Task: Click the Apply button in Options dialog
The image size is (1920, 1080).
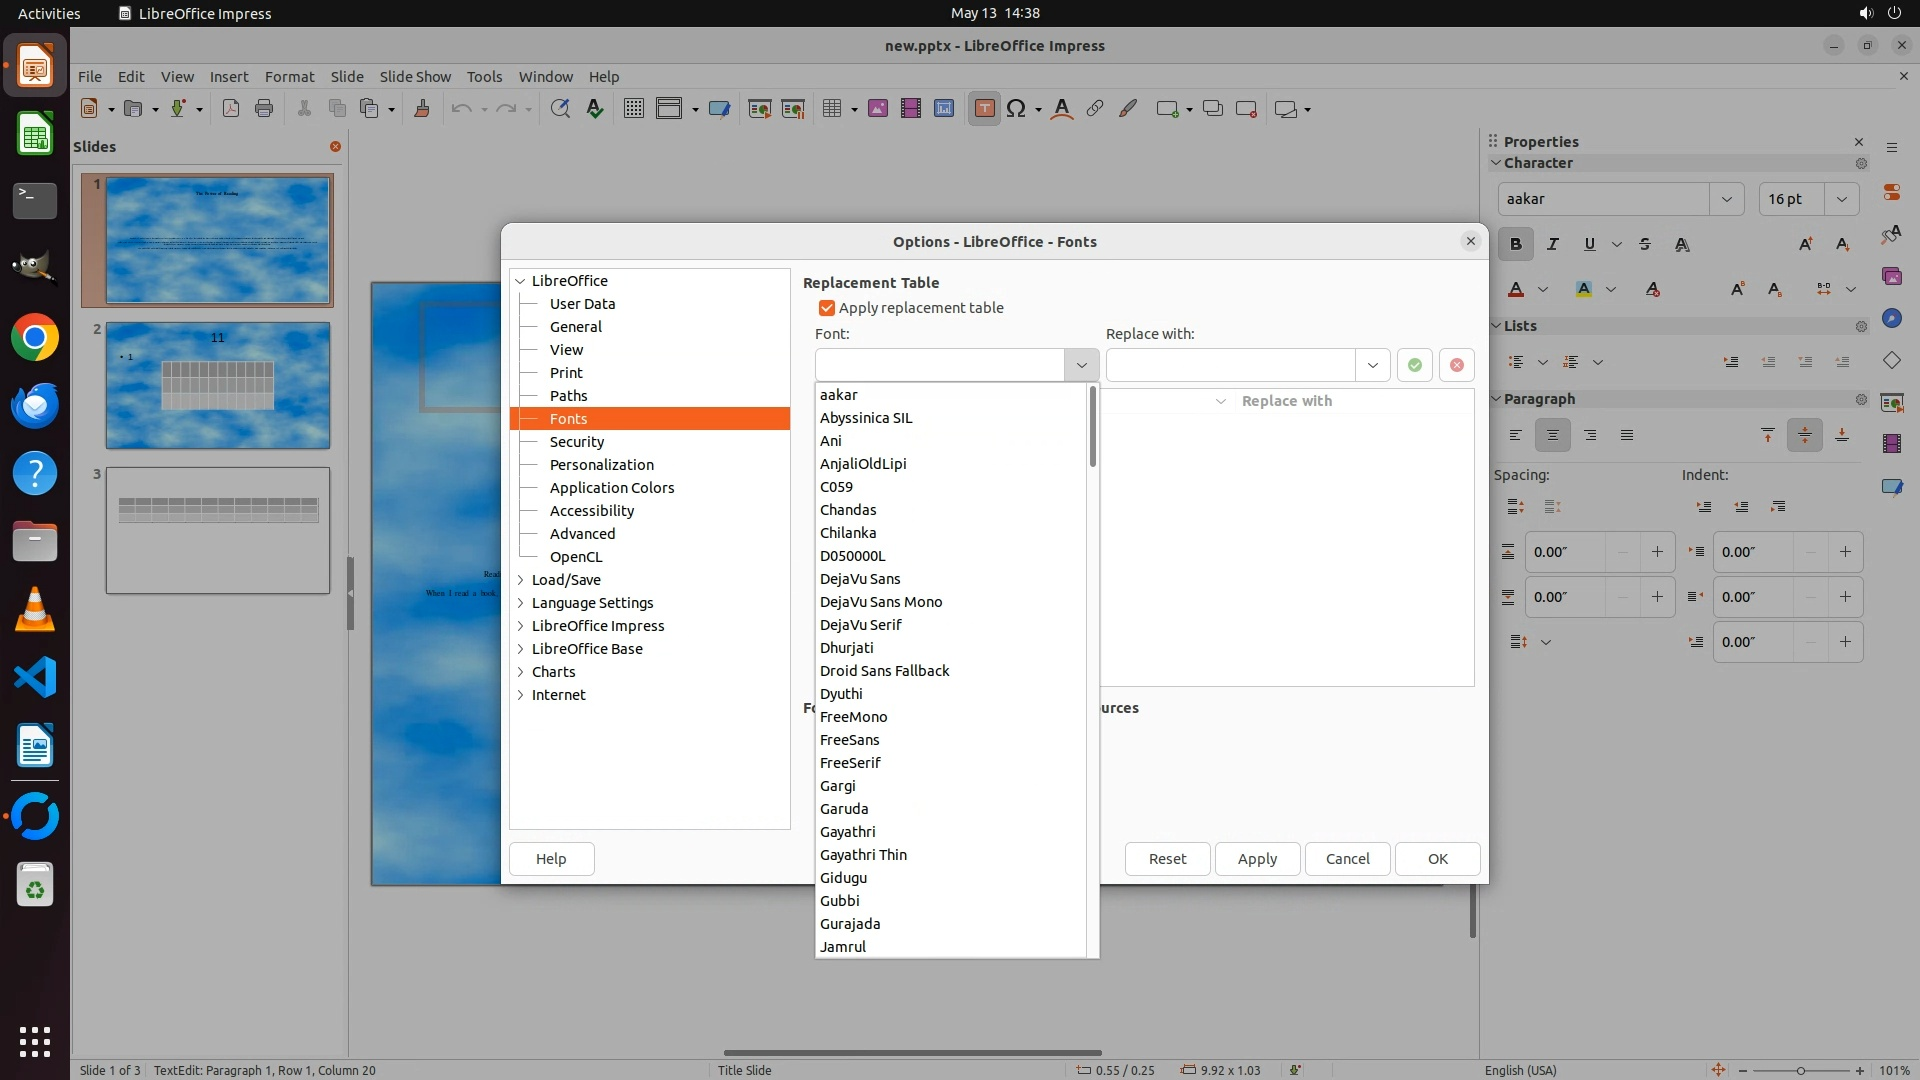Action: point(1257,859)
